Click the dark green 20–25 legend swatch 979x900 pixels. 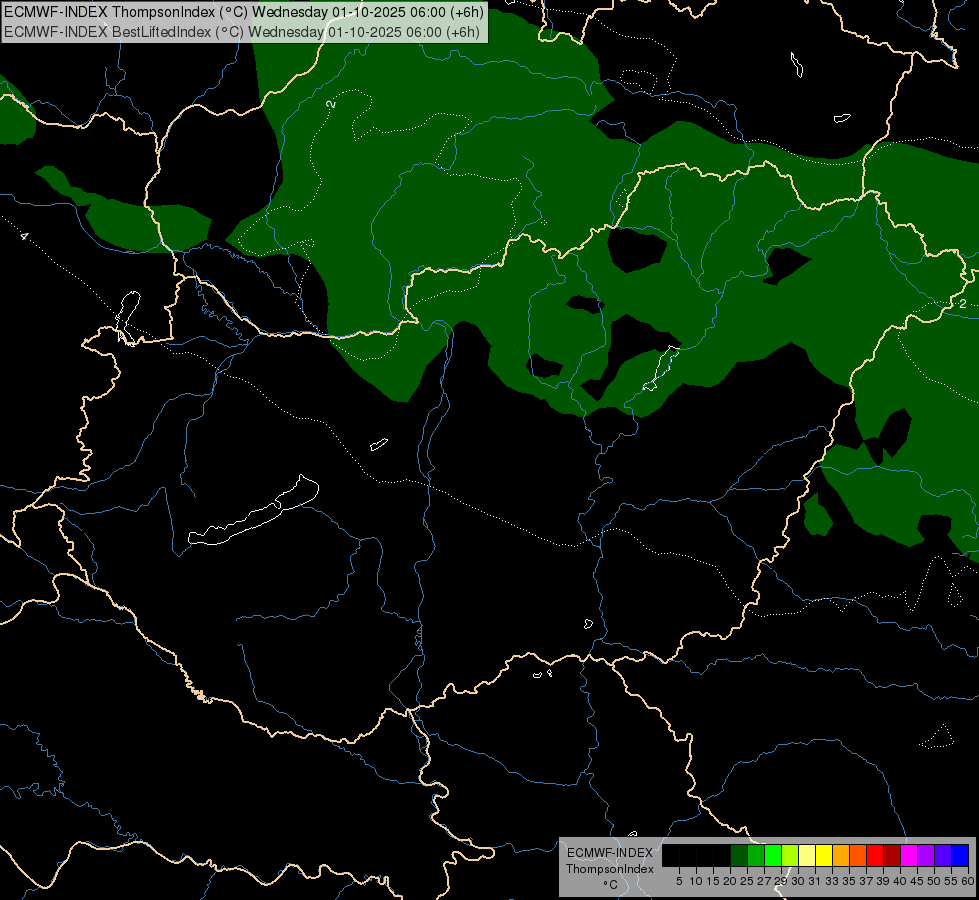[x=739, y=855]
